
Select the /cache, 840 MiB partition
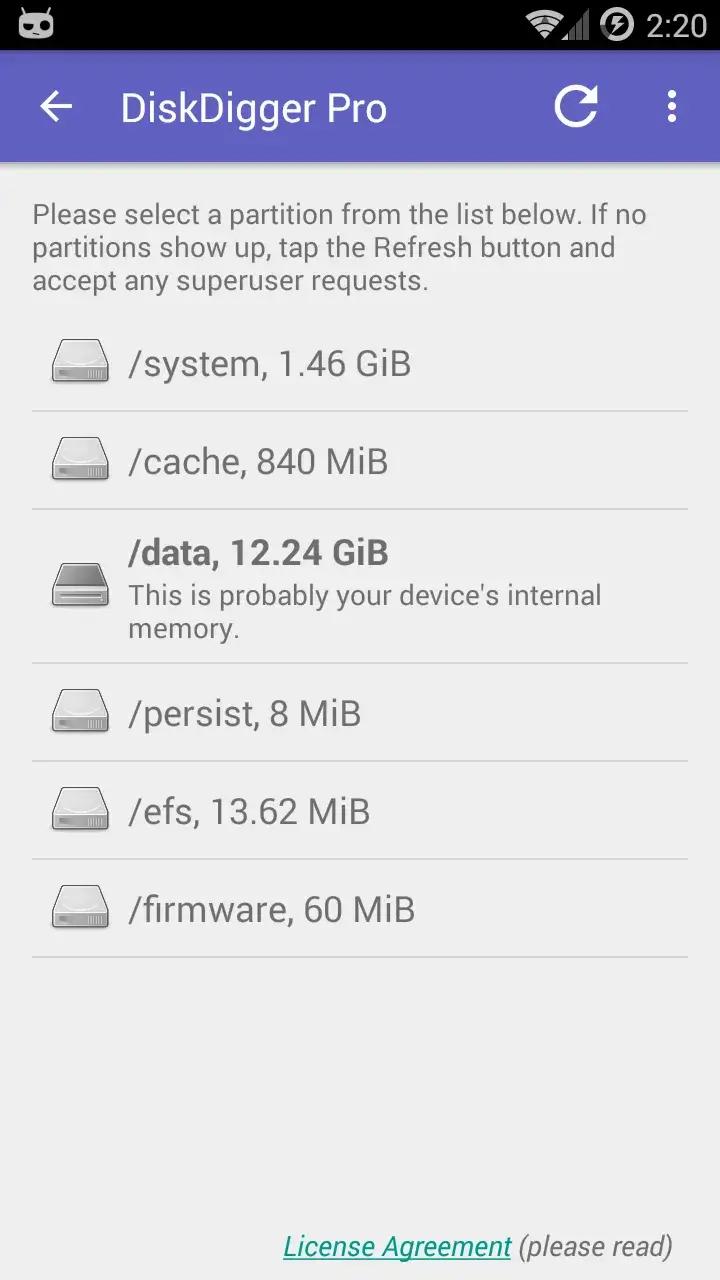click(x=258, y=462)
